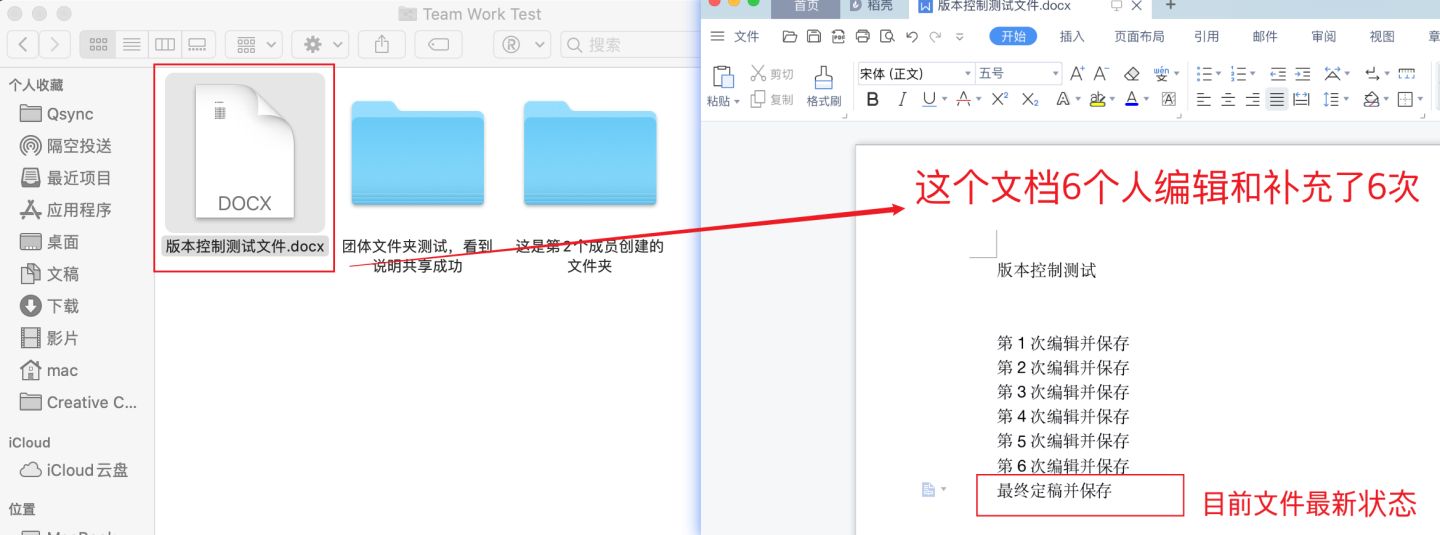
Task: Export to PDF via WPS toolbar icon
Action: pos(838,37)
